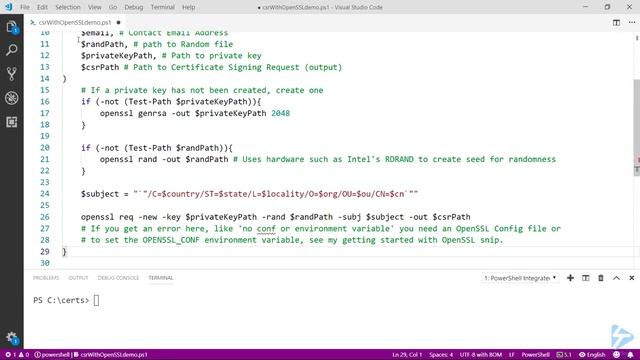Screen dimensions: 640x360
Task: Open the Debug view icon
Action: click(11, 98)
